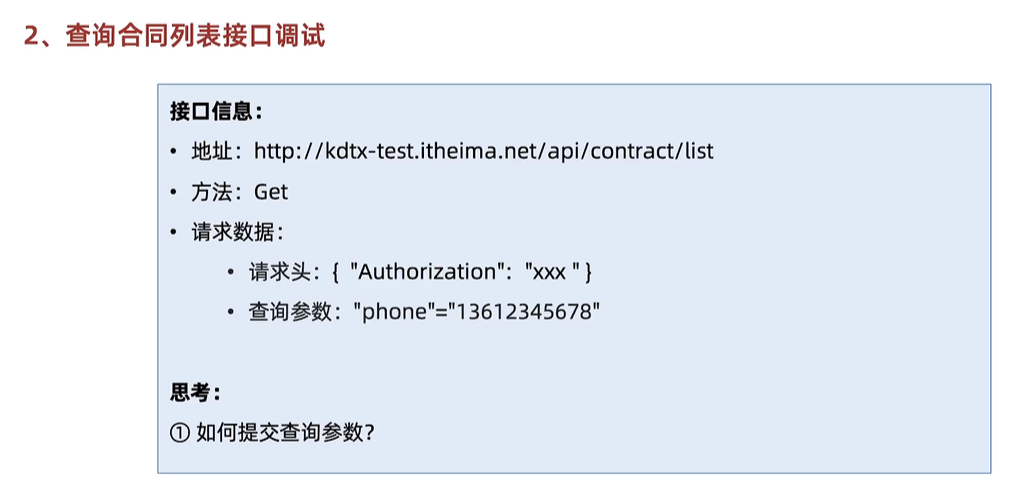Image resolution: width=1025 pixels, height=504 pixels.
Task: Select the "Authorization" header key
Action: pyautogui.click(x=424, y=272)
